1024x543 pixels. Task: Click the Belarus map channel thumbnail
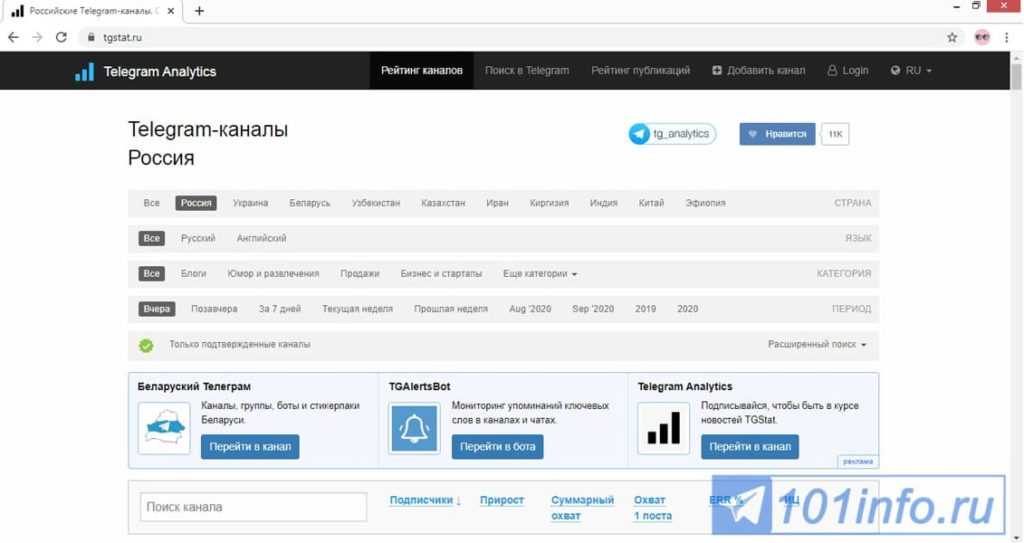tap(164, 428)
